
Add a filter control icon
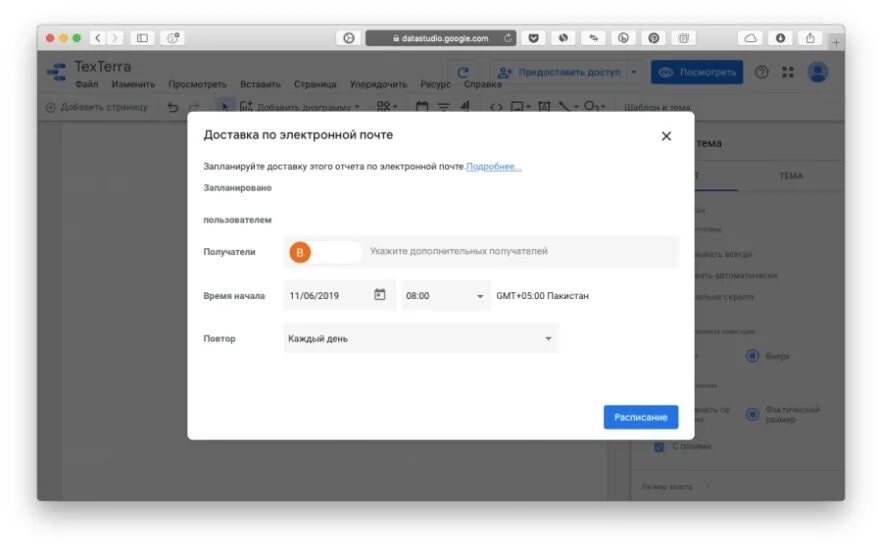click(443, 106)
